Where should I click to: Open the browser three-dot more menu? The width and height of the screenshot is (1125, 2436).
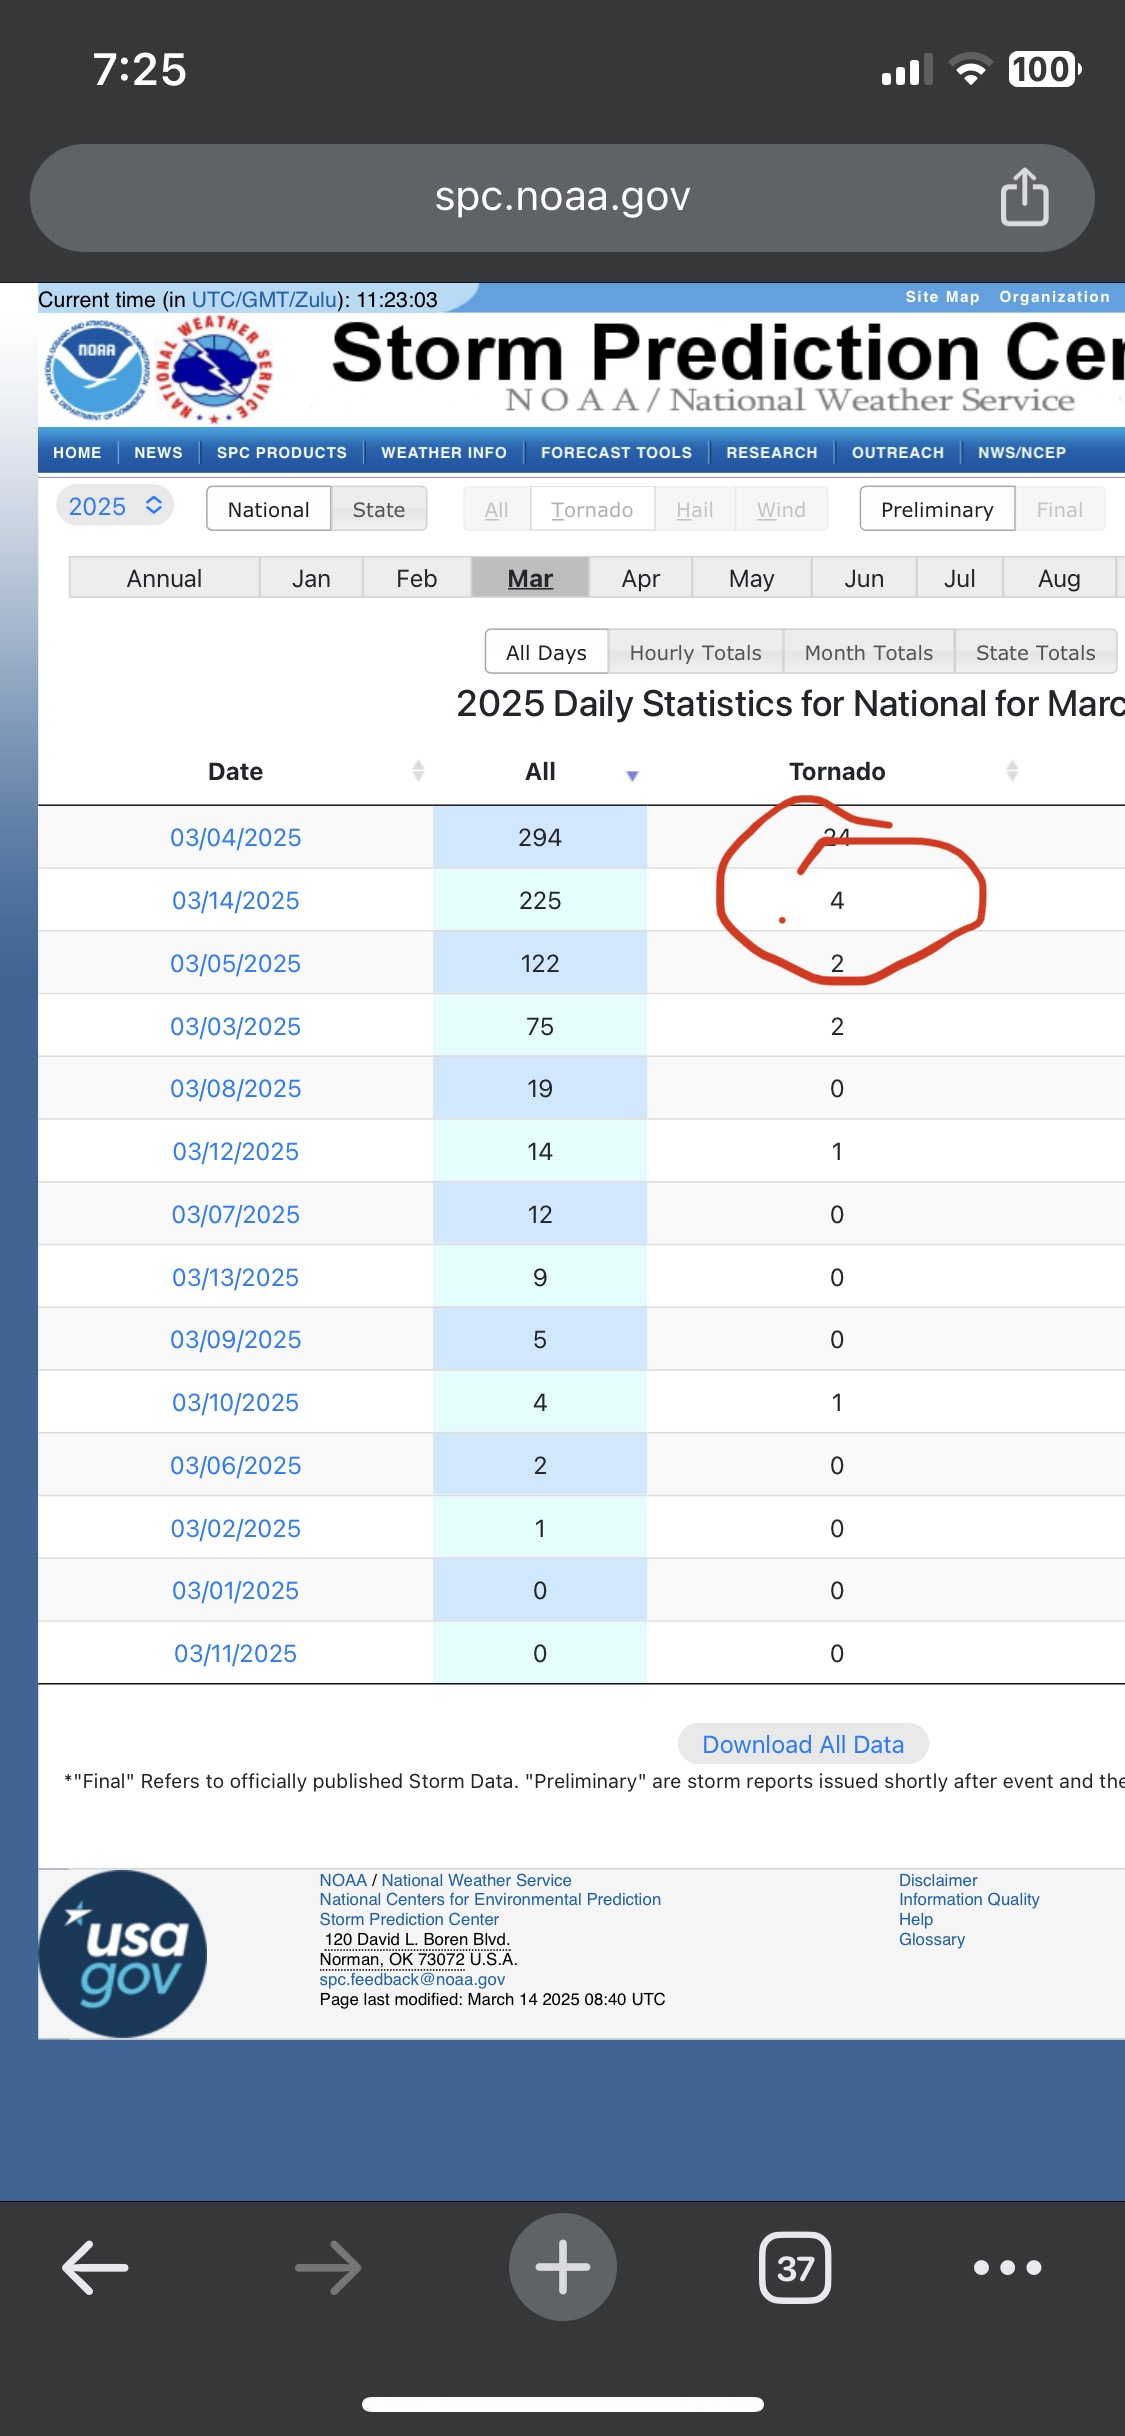[x=1008, y=2267]
